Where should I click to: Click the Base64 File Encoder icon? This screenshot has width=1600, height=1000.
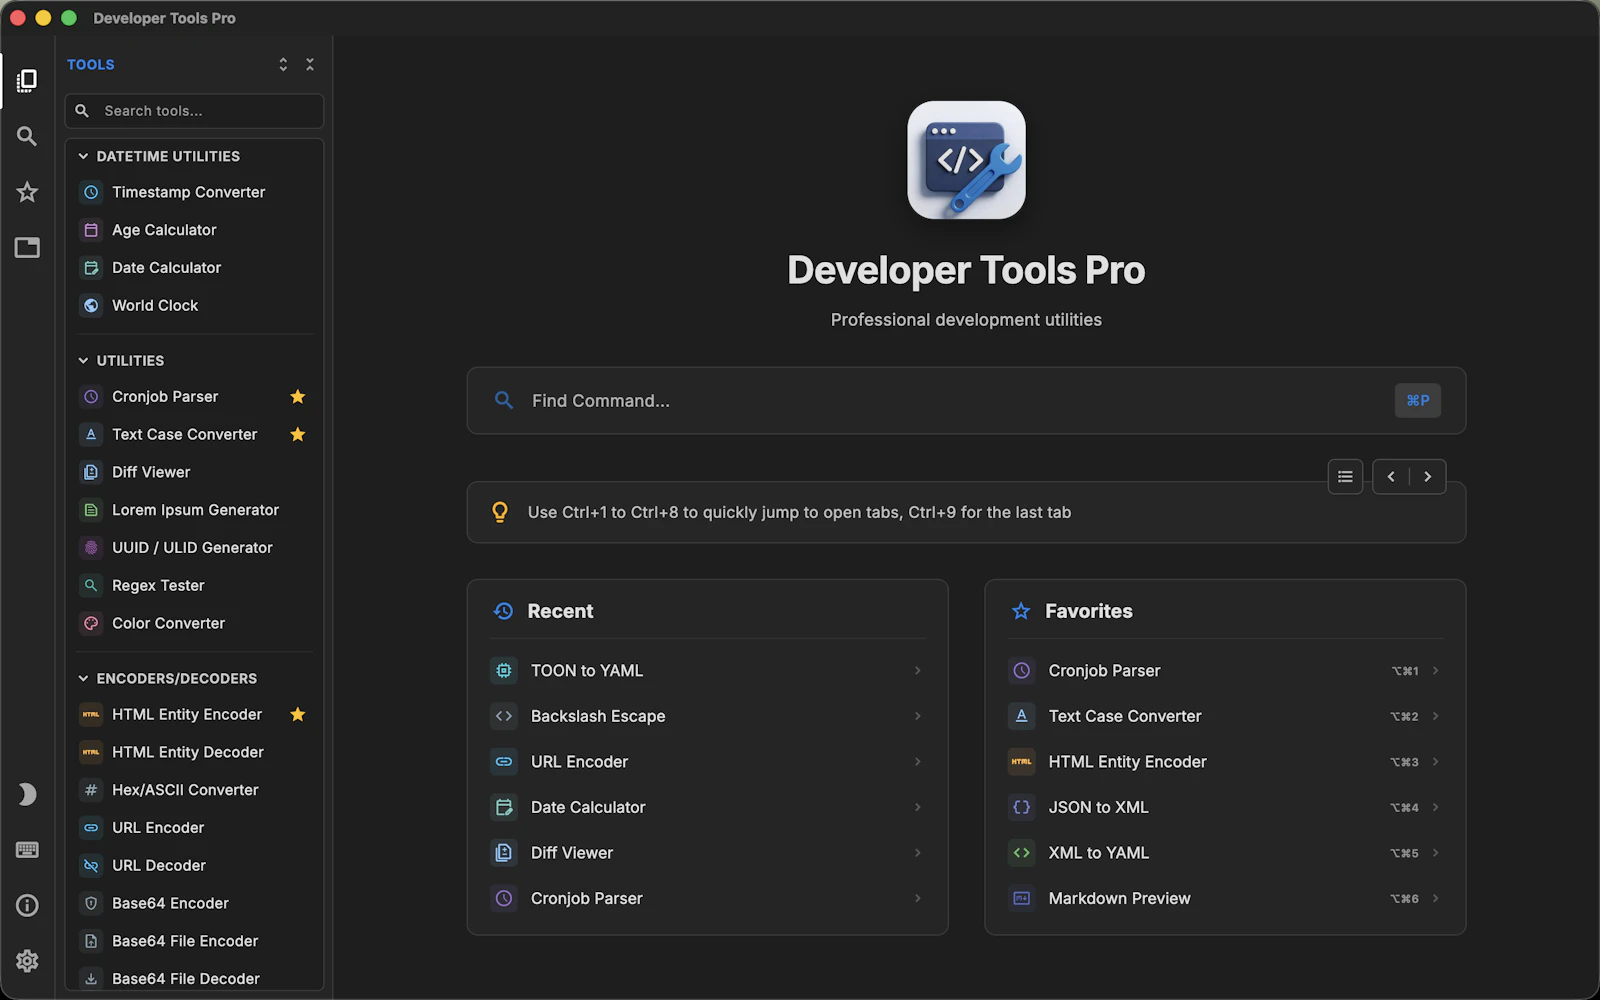point(91,941)
